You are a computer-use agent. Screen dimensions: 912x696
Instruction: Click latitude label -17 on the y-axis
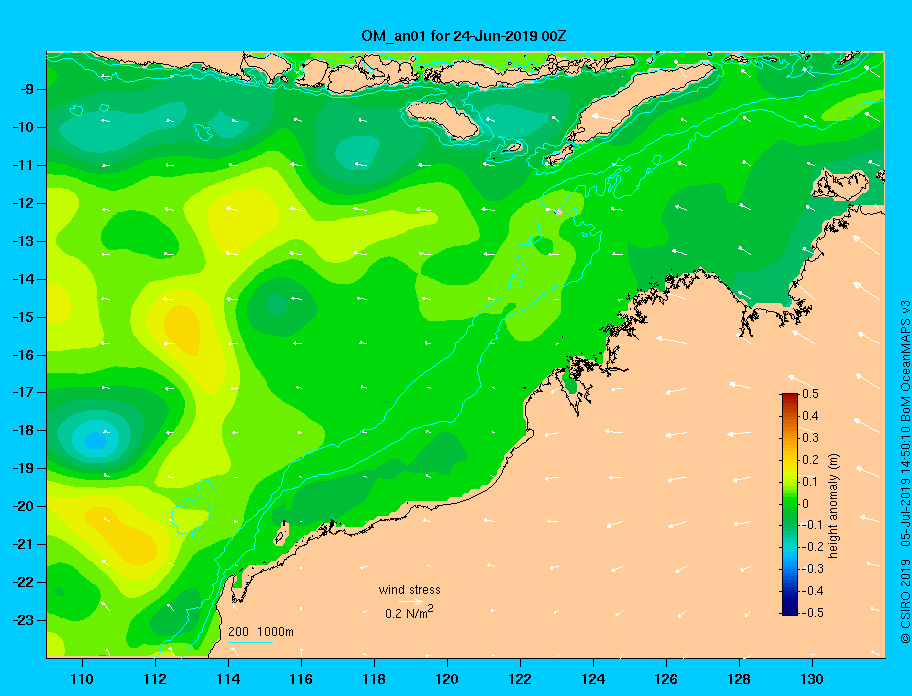23,392
